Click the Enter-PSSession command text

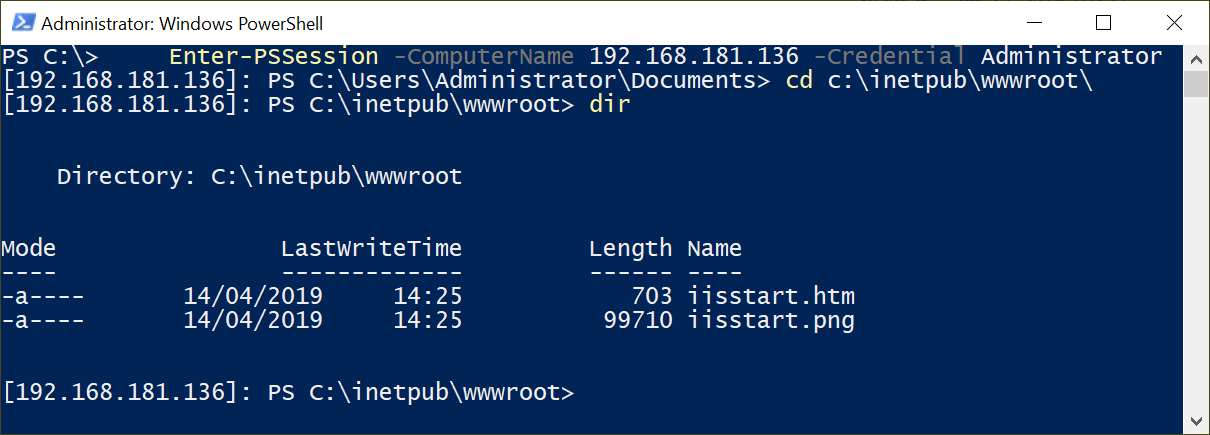274,56
